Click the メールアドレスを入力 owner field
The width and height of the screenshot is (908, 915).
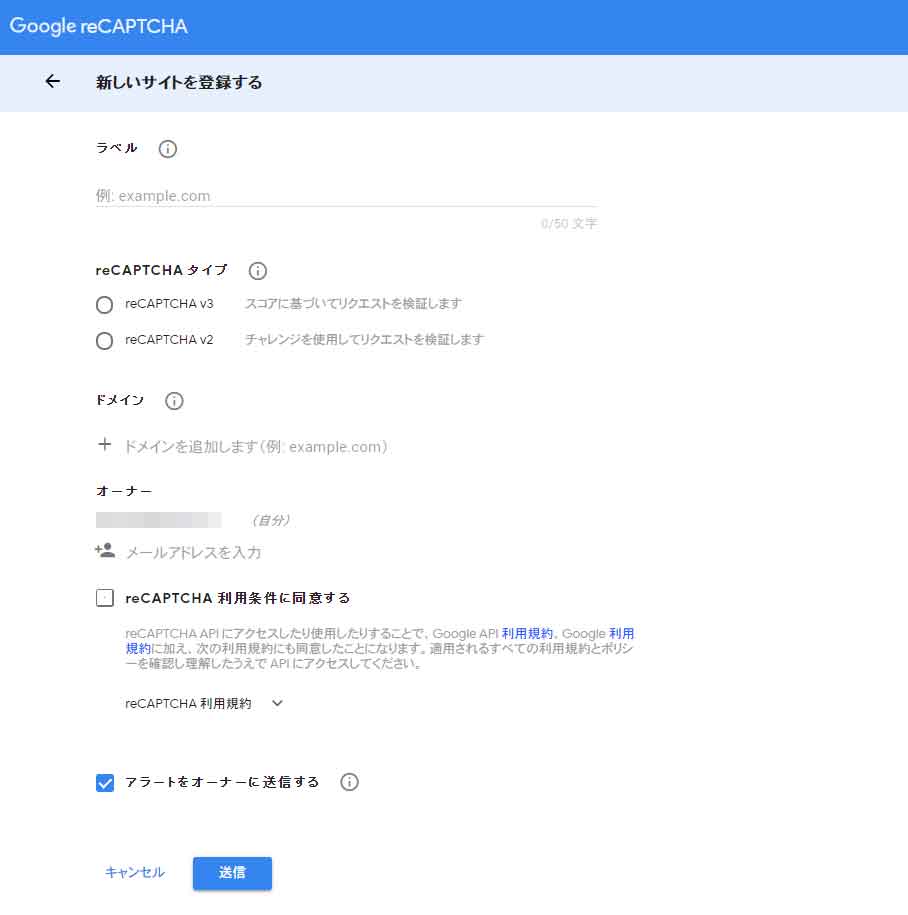(193, 552)
